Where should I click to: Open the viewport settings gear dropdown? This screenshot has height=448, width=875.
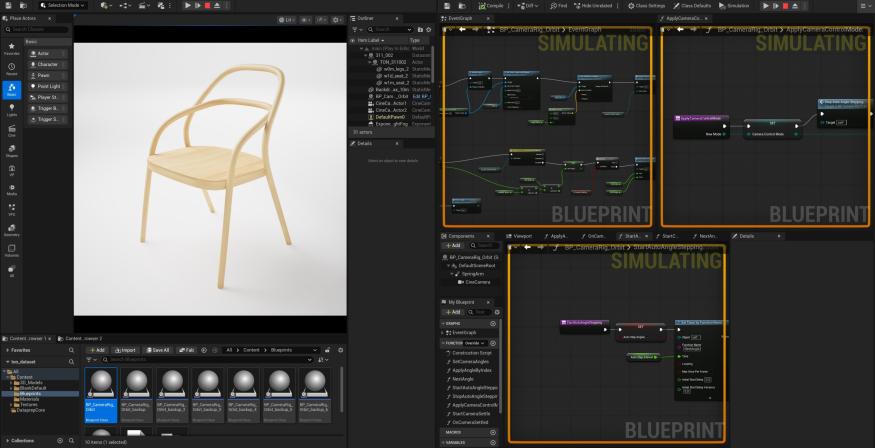pos(338,20)
